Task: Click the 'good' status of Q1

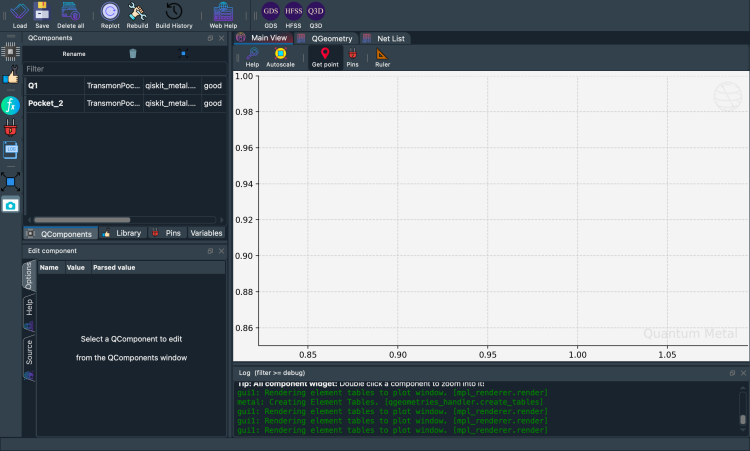Action: (213, 86)
